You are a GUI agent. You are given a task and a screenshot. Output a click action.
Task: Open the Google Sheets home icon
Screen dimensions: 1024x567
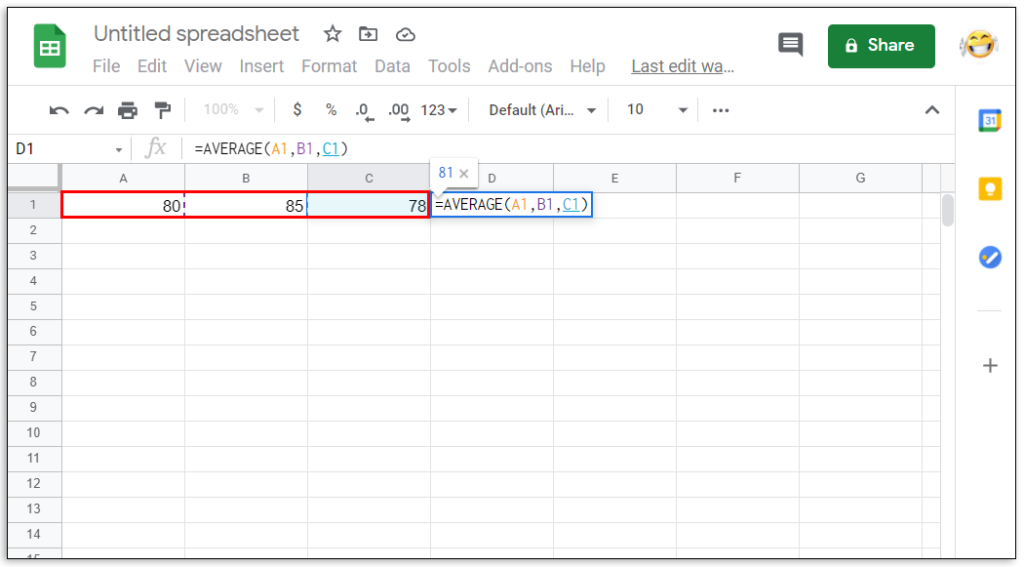[x=50, y=46]
